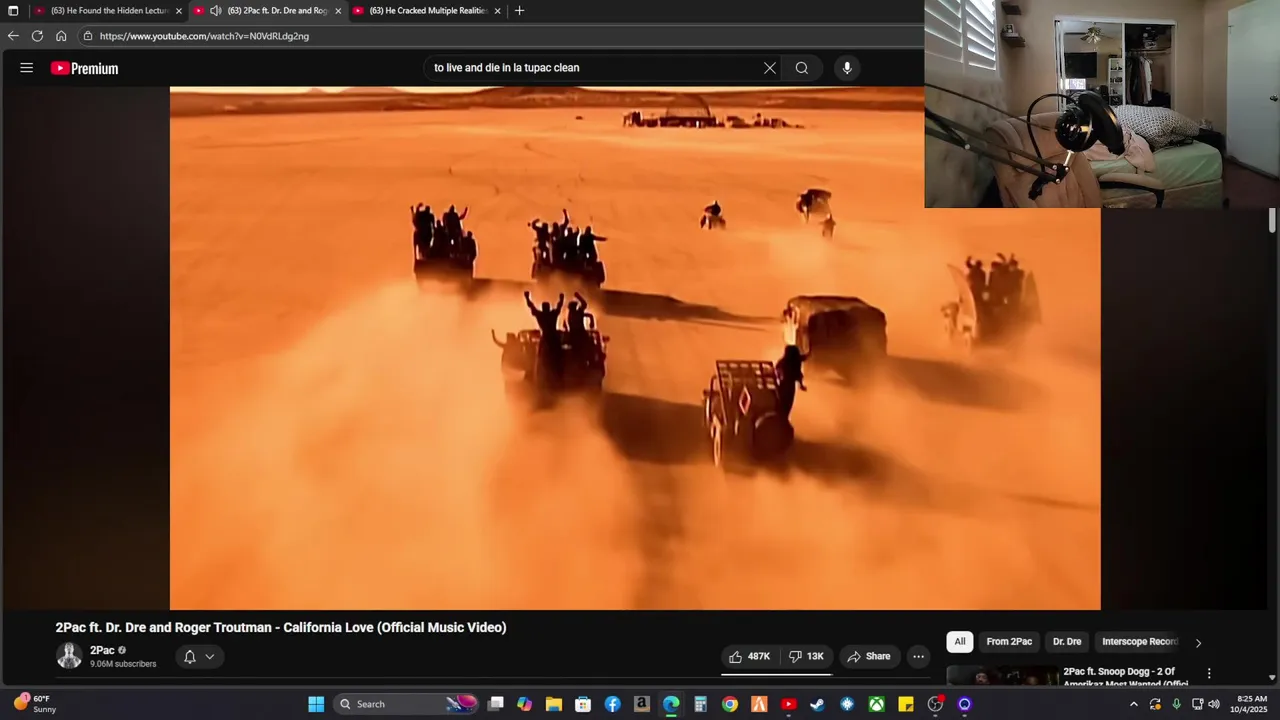Like the video with thumbs up 487K

click(749, 656)
